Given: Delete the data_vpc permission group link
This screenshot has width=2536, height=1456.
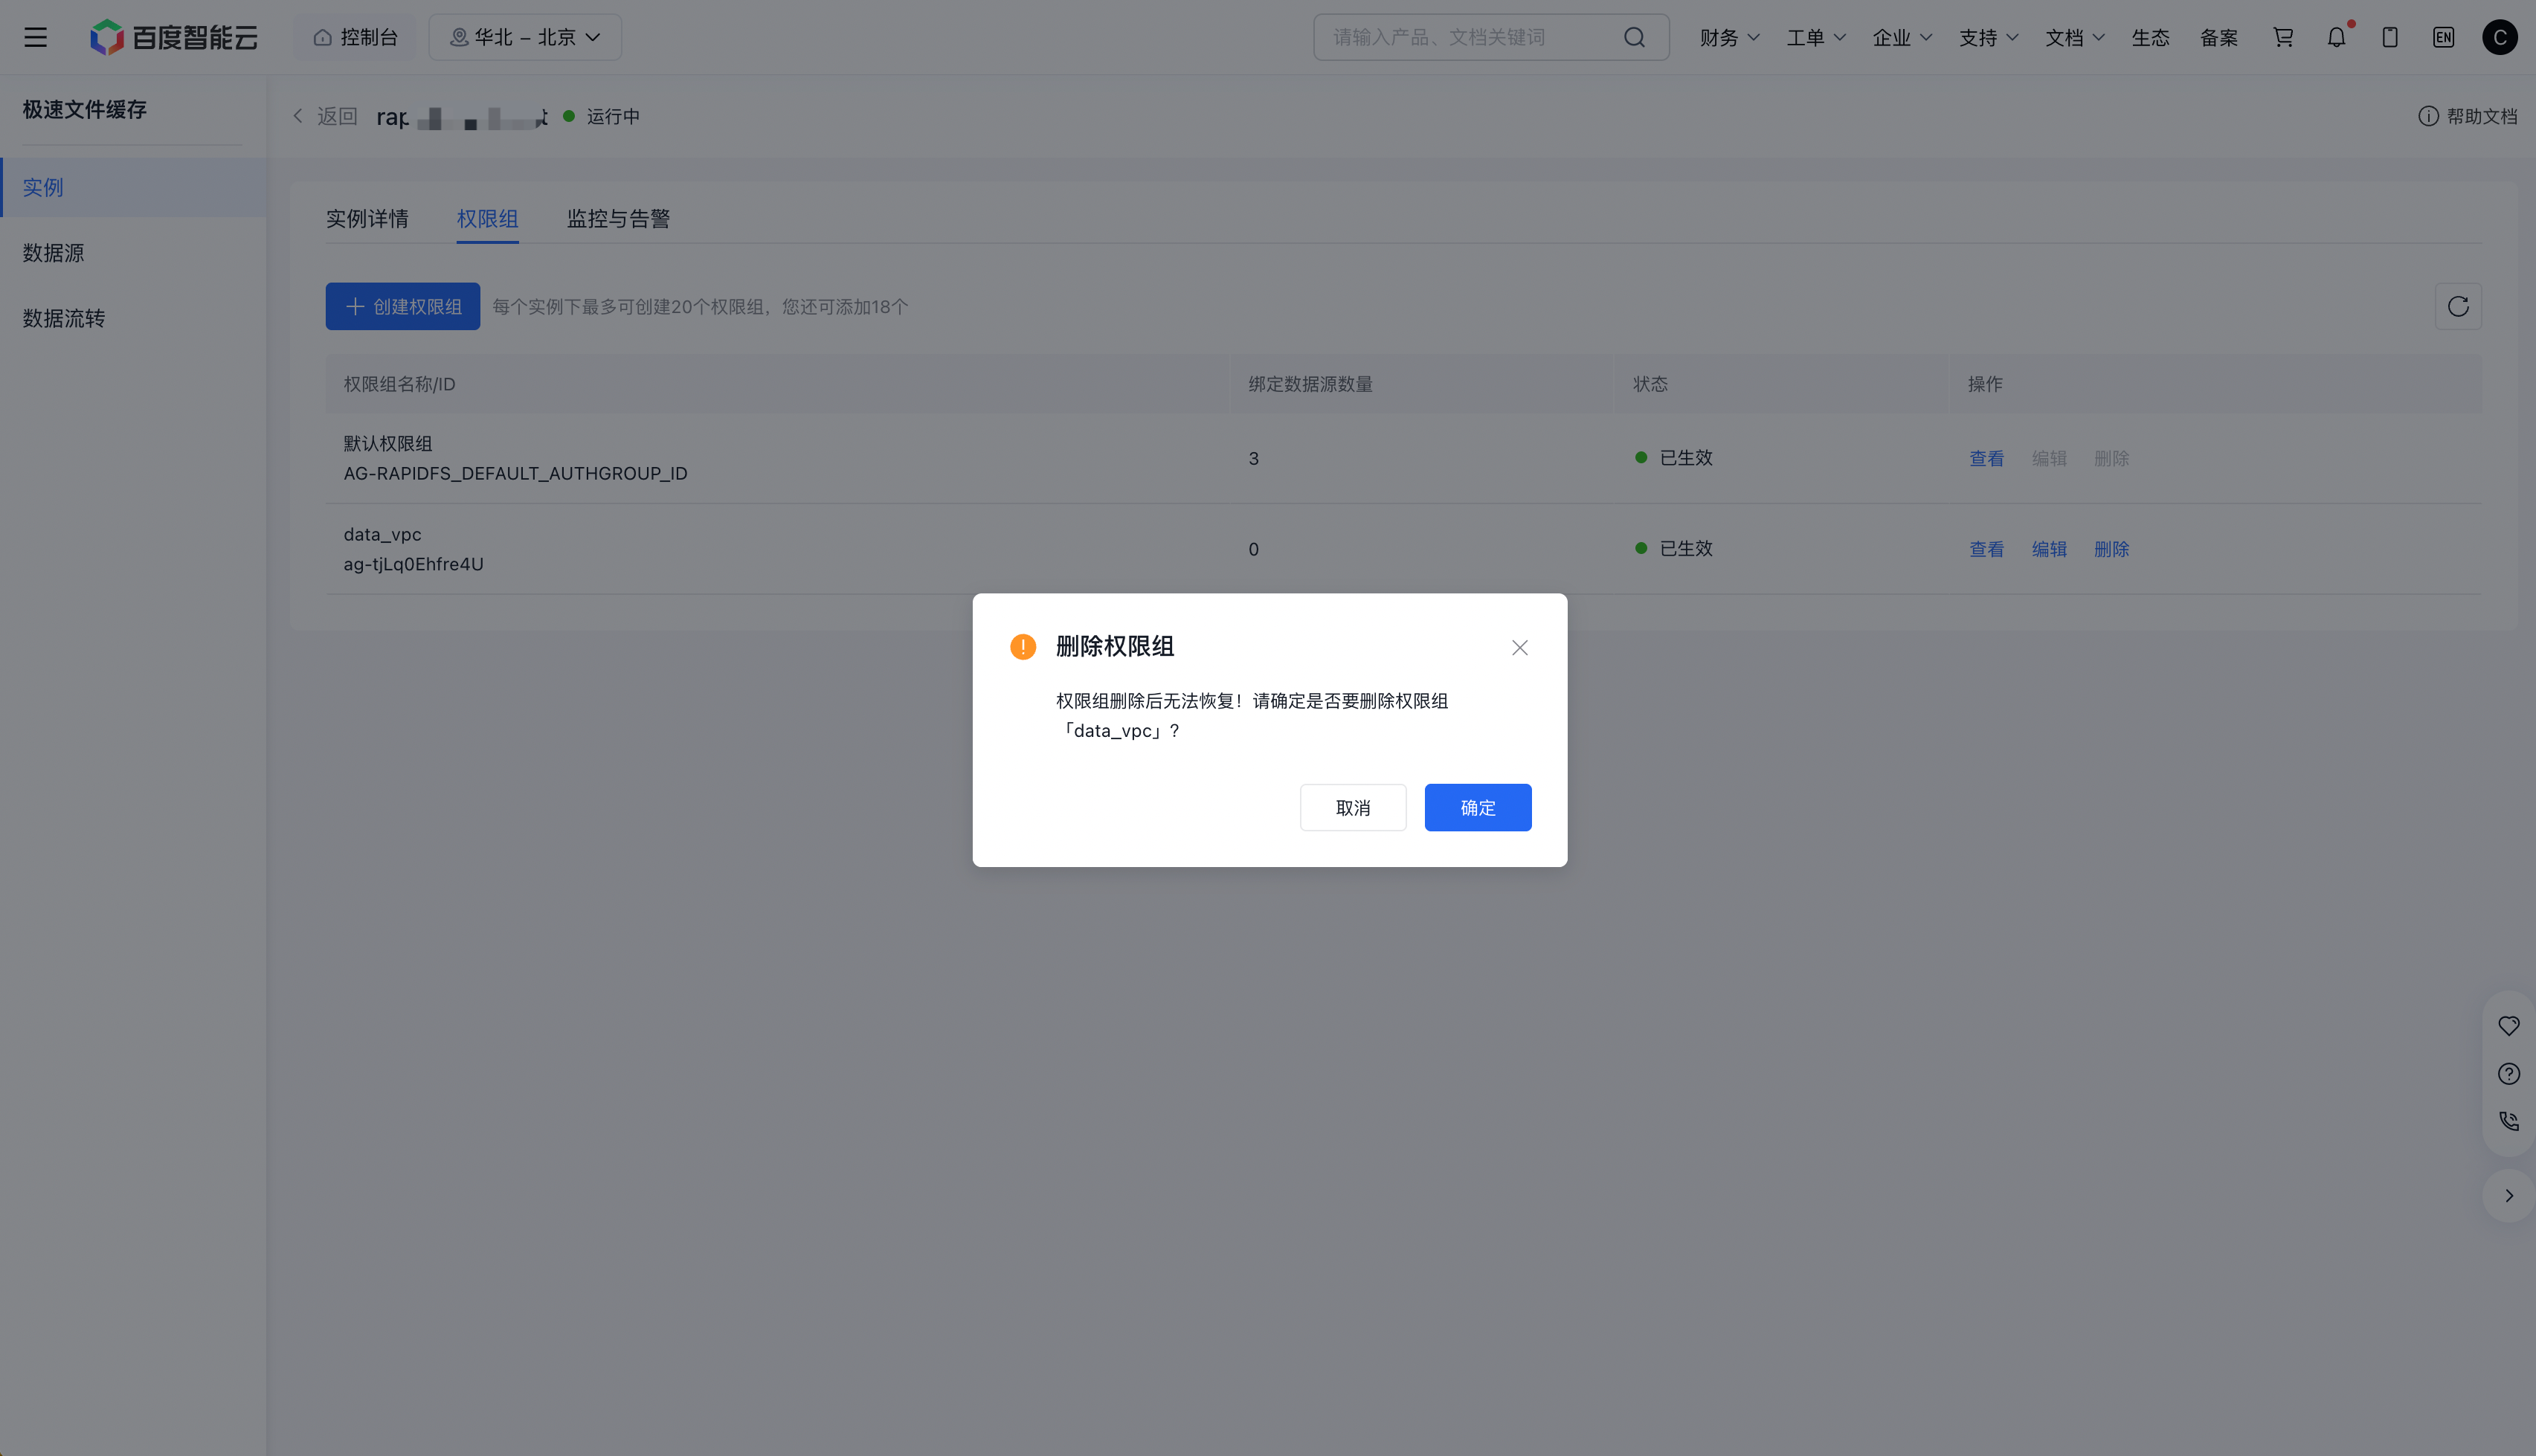Looking at the screenshot, I should click(x=2111, y=549).
